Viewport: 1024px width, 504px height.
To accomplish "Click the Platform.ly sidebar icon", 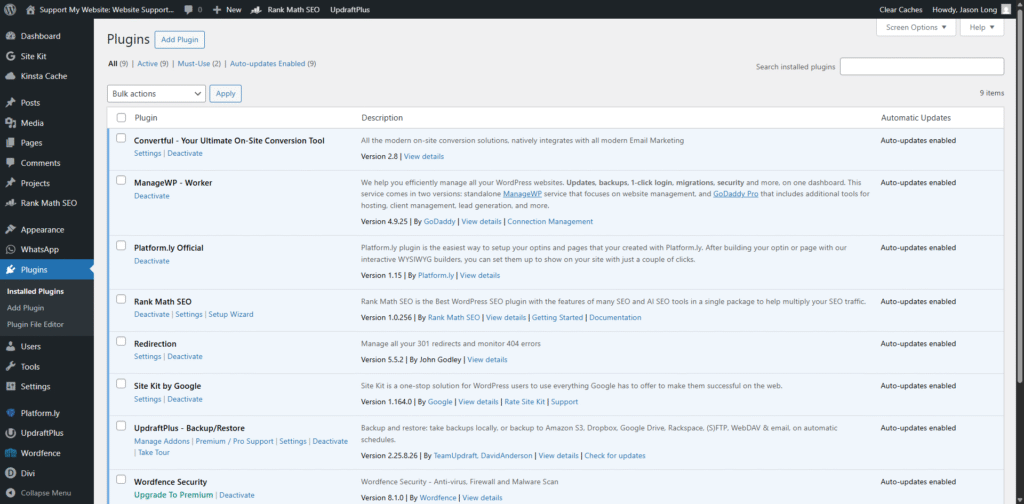I will point(10,413).
